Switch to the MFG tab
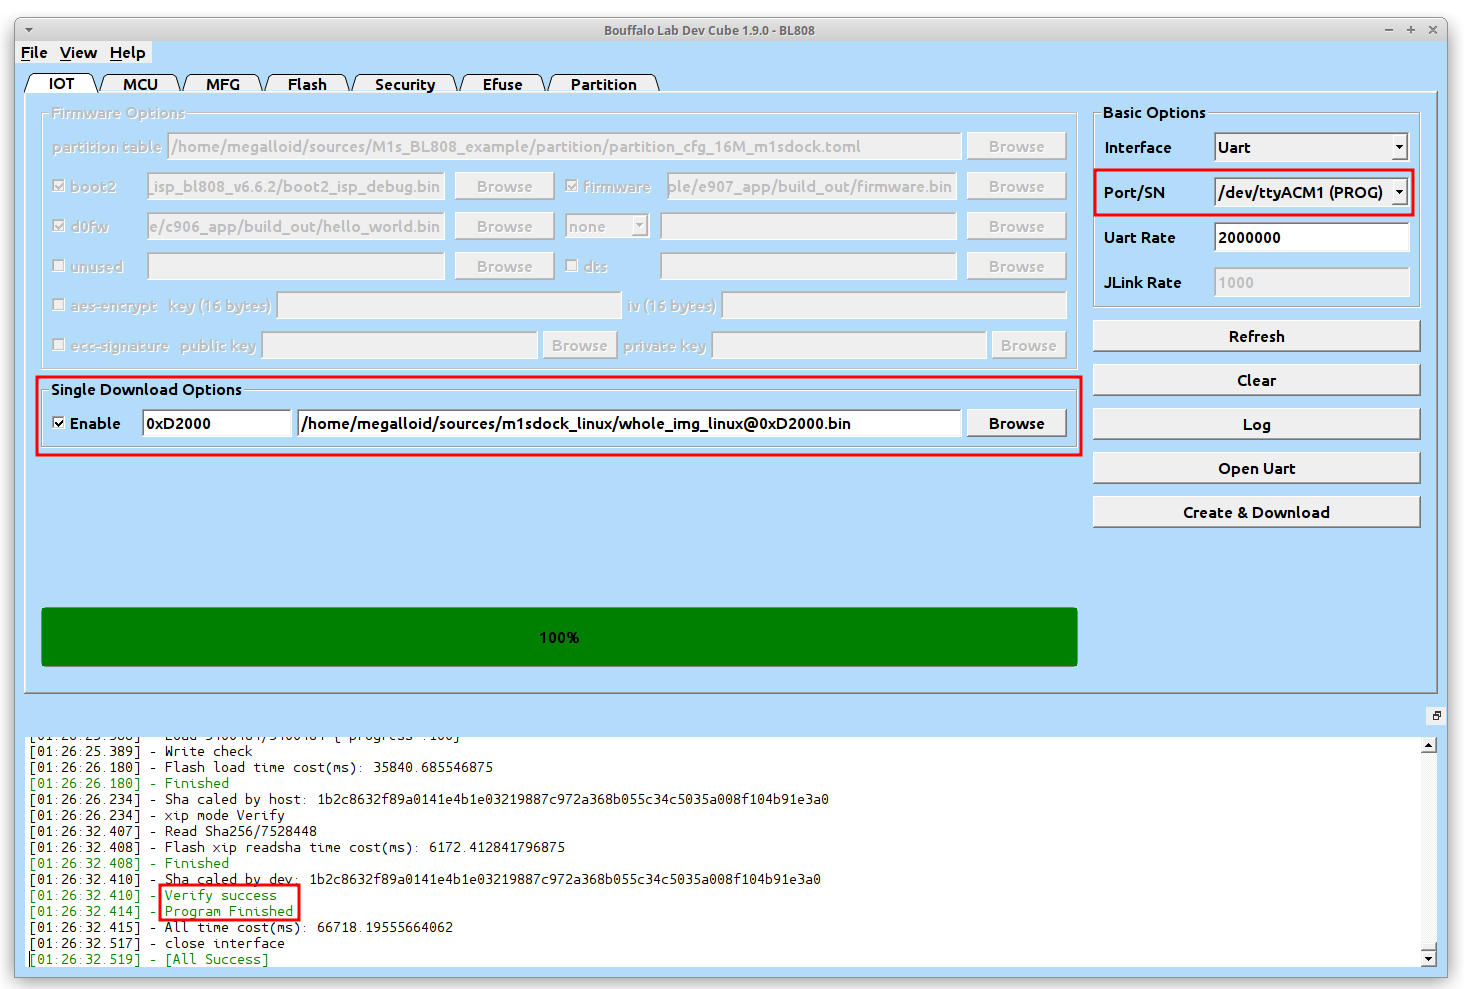The image size is (1464, 989). (223, 84)
